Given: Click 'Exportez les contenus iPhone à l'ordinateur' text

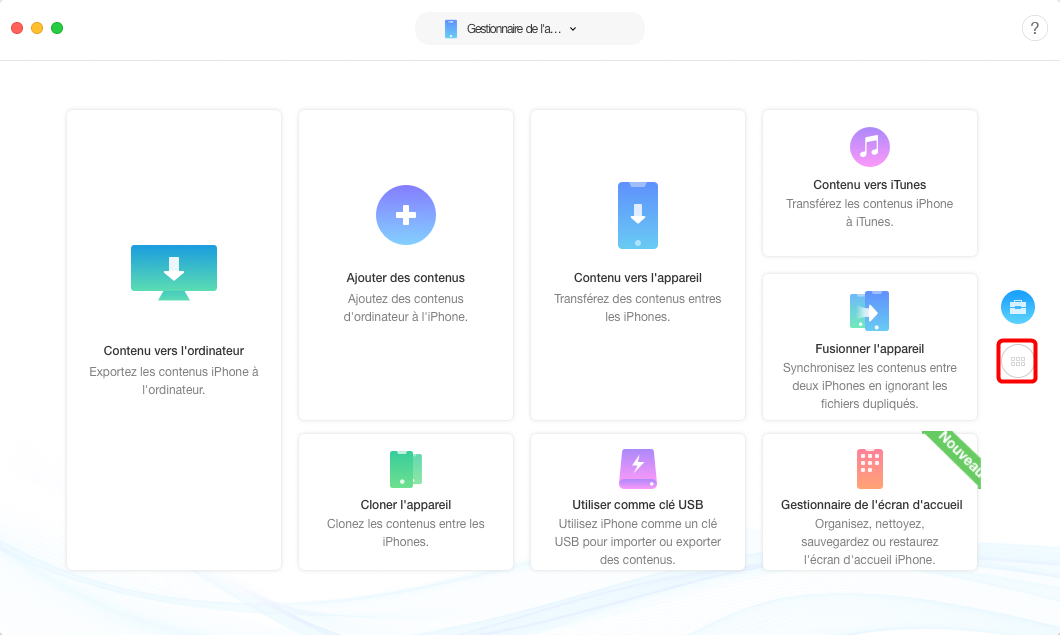Looking at the screenshot, I should point(174,381).
